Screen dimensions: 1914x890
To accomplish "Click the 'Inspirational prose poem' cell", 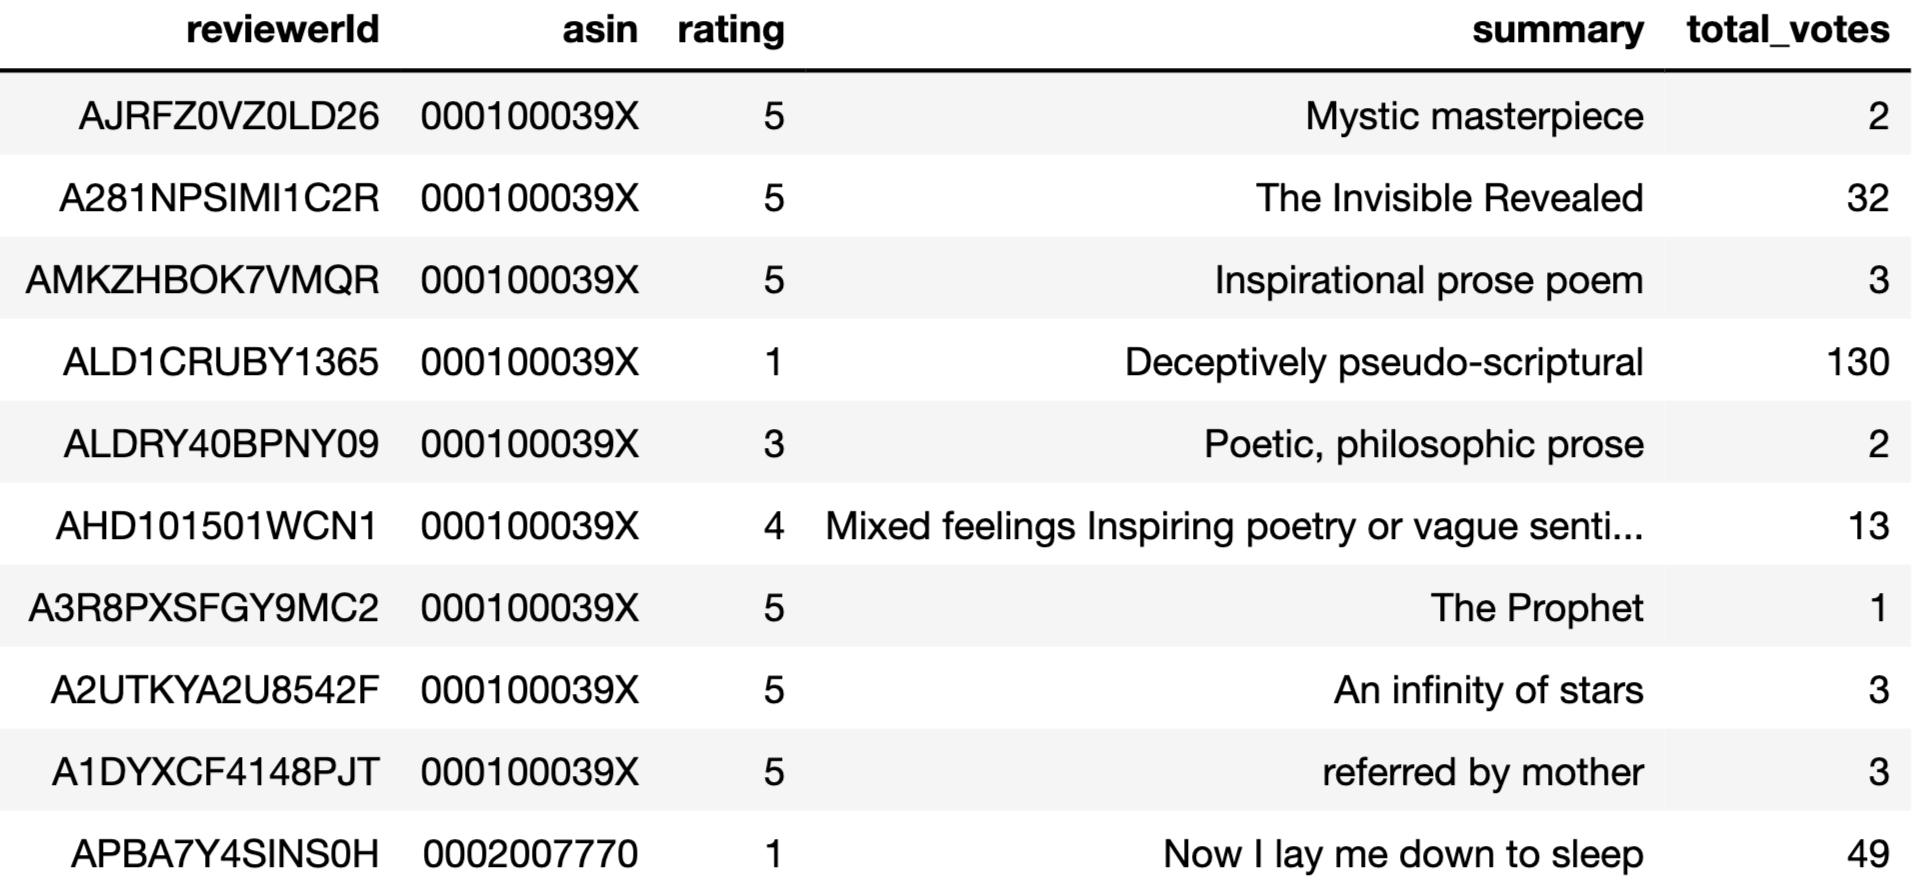I will 1428,280.
